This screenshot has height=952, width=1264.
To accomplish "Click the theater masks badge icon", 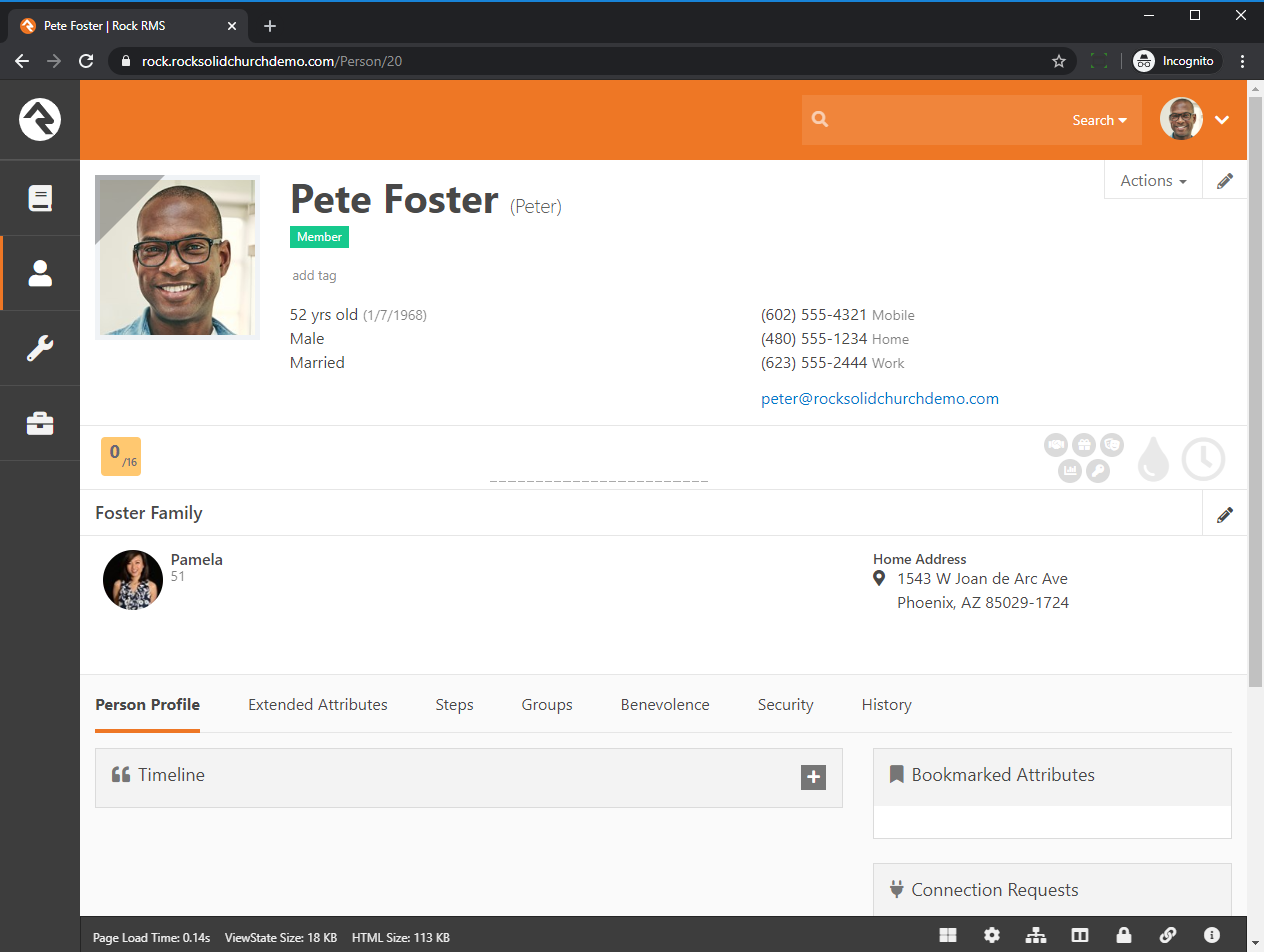I will [1112, 445].
